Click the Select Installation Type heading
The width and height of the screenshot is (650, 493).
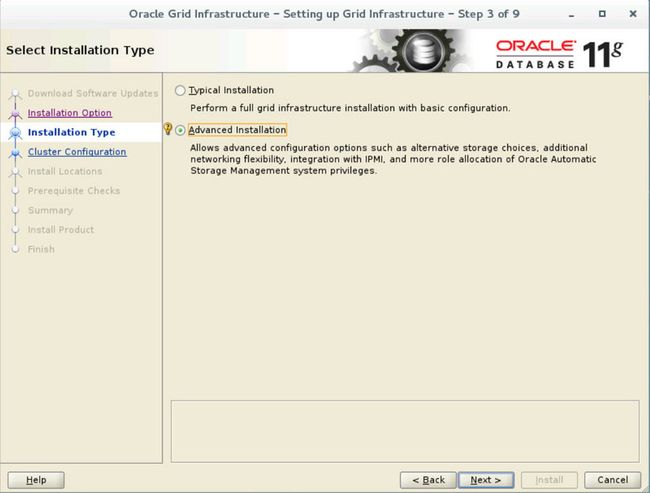pos(80,50)
